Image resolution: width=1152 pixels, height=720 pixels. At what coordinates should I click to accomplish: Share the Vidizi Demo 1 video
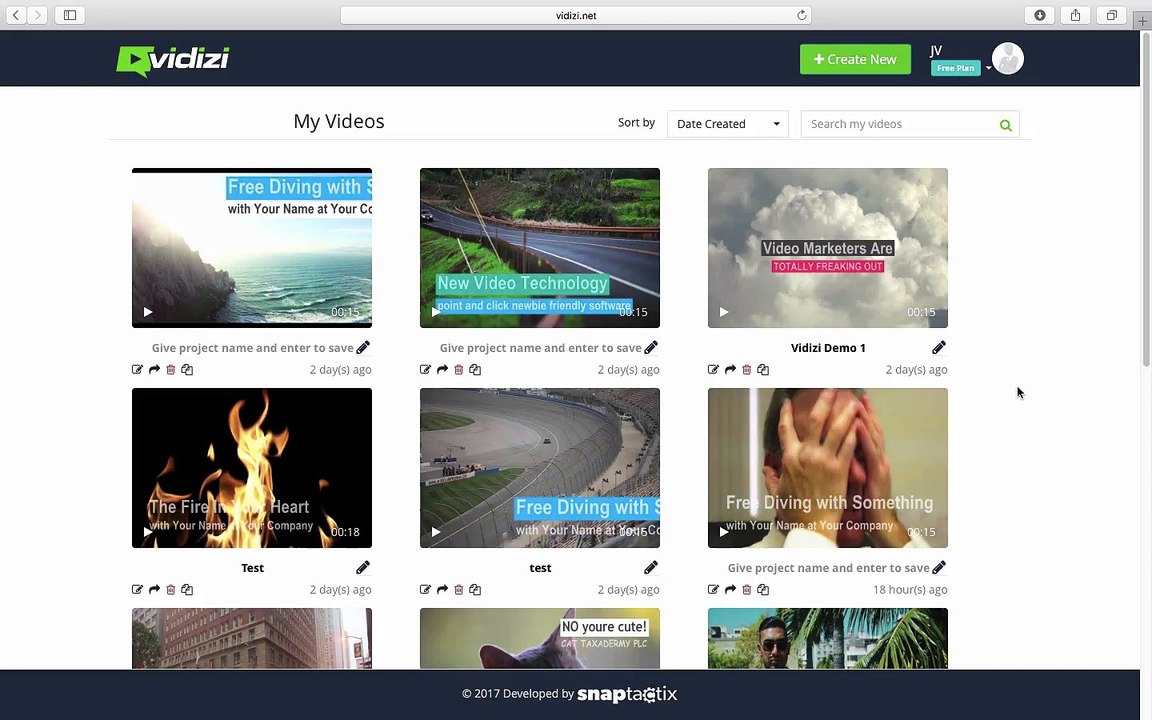tap(730, 370)
